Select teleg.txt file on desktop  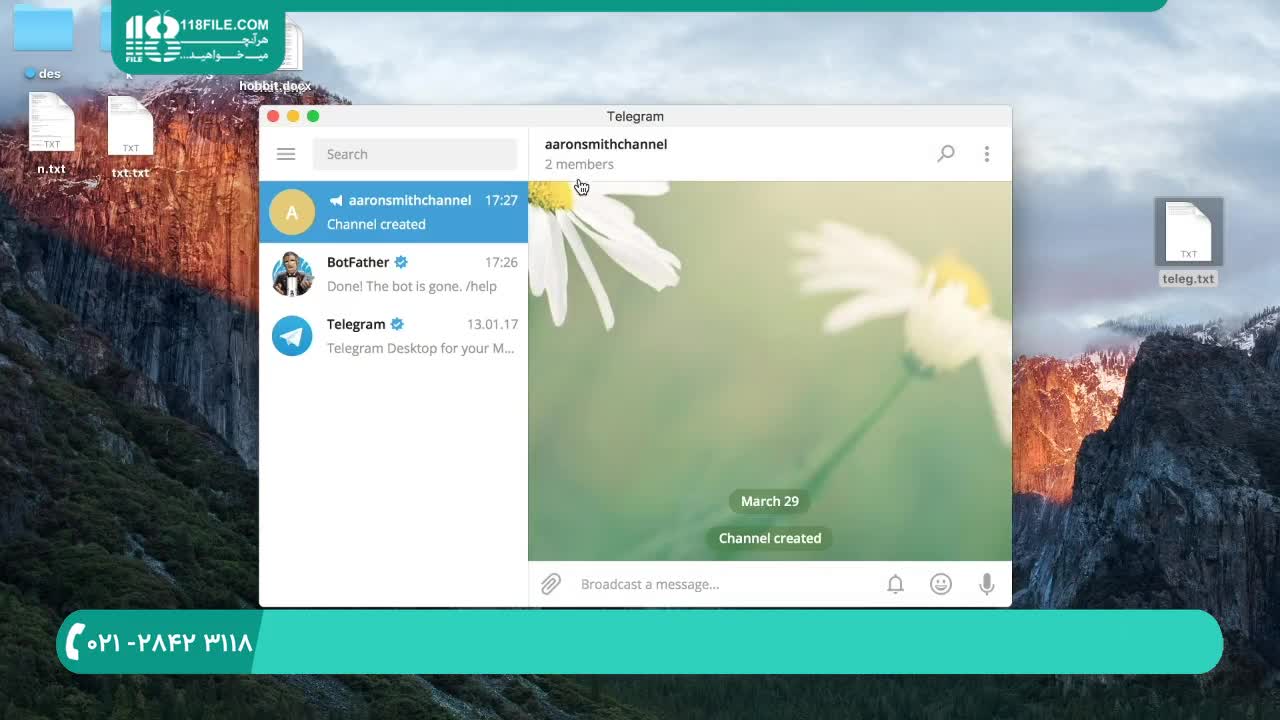[x=1188, y=242]
